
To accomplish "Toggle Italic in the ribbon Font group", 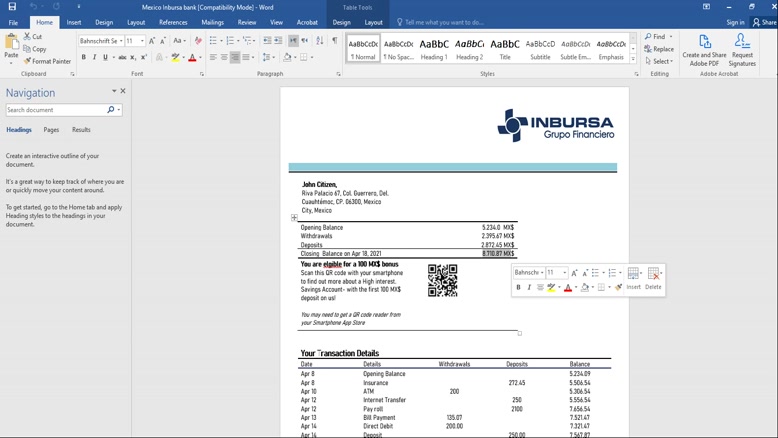I will [94, 58].
